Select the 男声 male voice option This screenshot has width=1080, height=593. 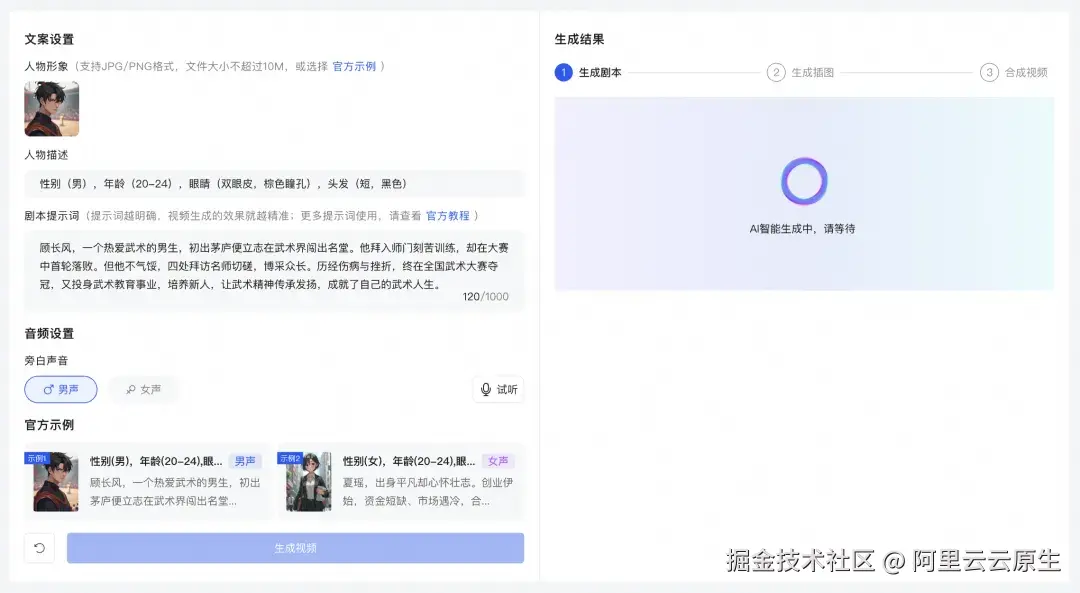60,389
